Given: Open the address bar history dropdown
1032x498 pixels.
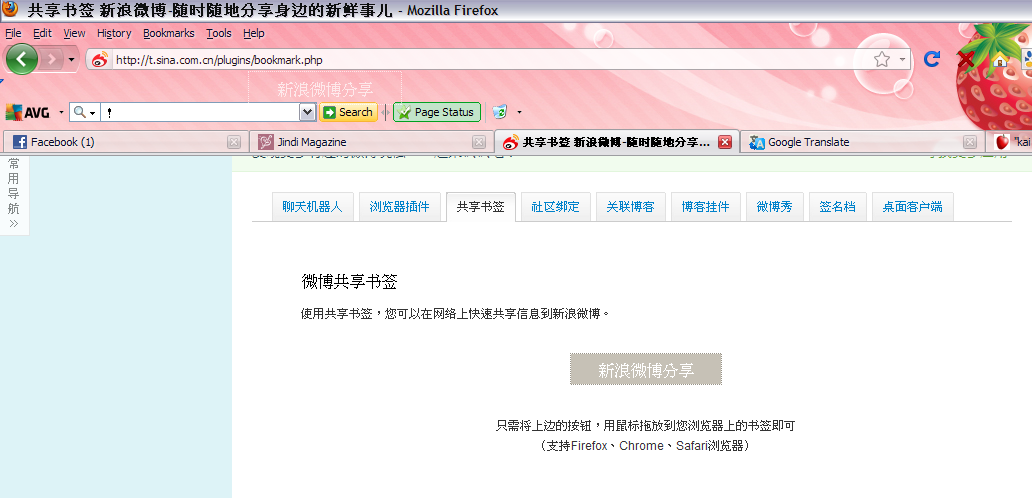Looking at the screenshot, I should click(902, 60).
